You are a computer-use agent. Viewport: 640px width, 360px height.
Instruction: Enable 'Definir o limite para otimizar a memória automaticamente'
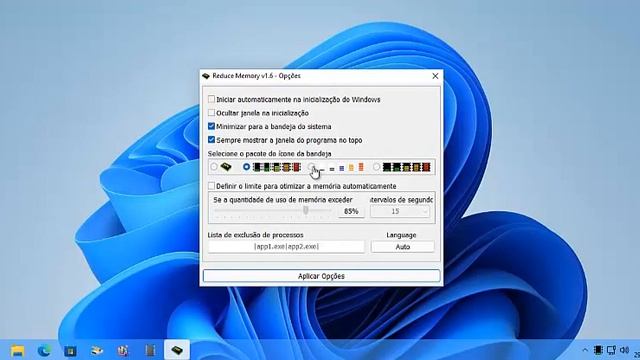point(211,186)
